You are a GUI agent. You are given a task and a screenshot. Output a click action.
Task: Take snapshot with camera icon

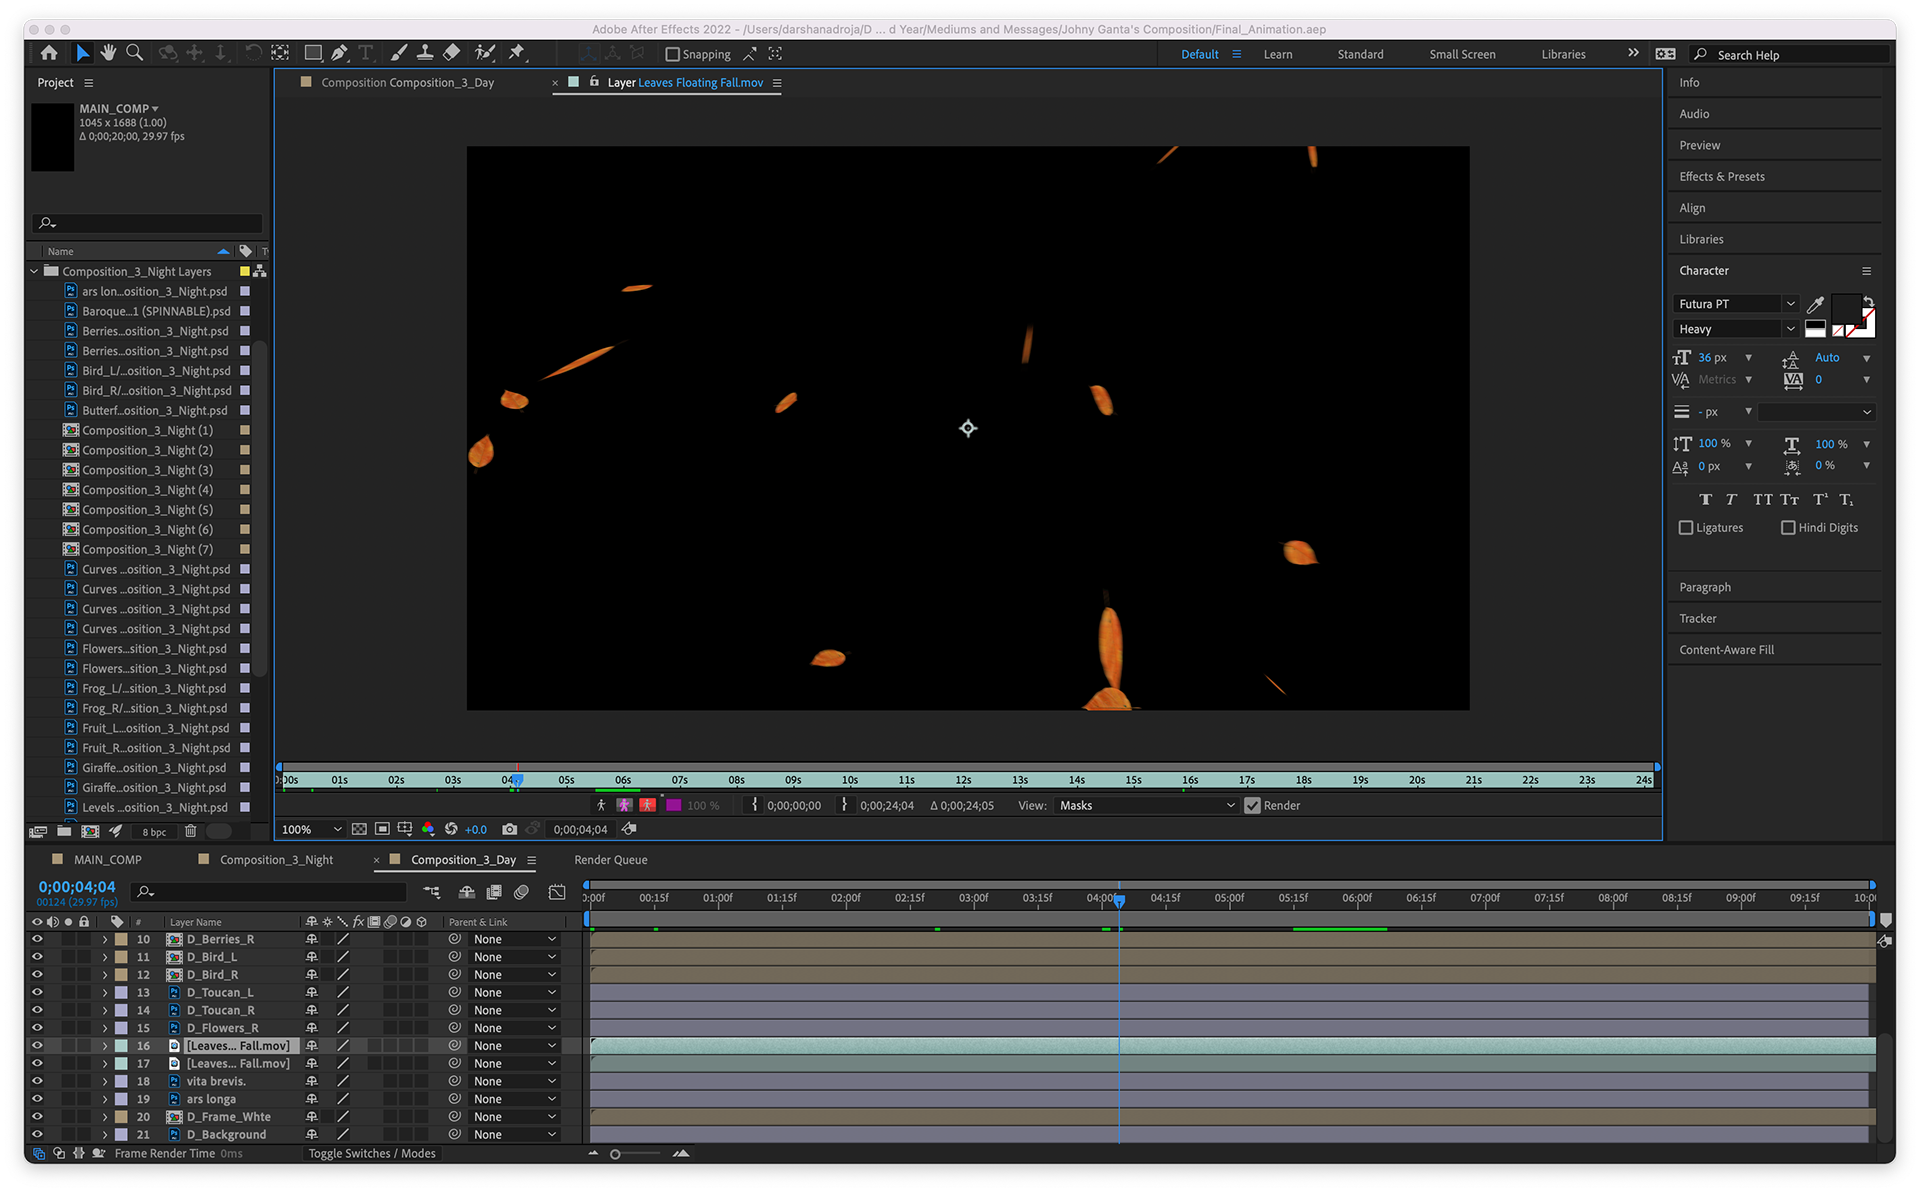pos(509,829)
